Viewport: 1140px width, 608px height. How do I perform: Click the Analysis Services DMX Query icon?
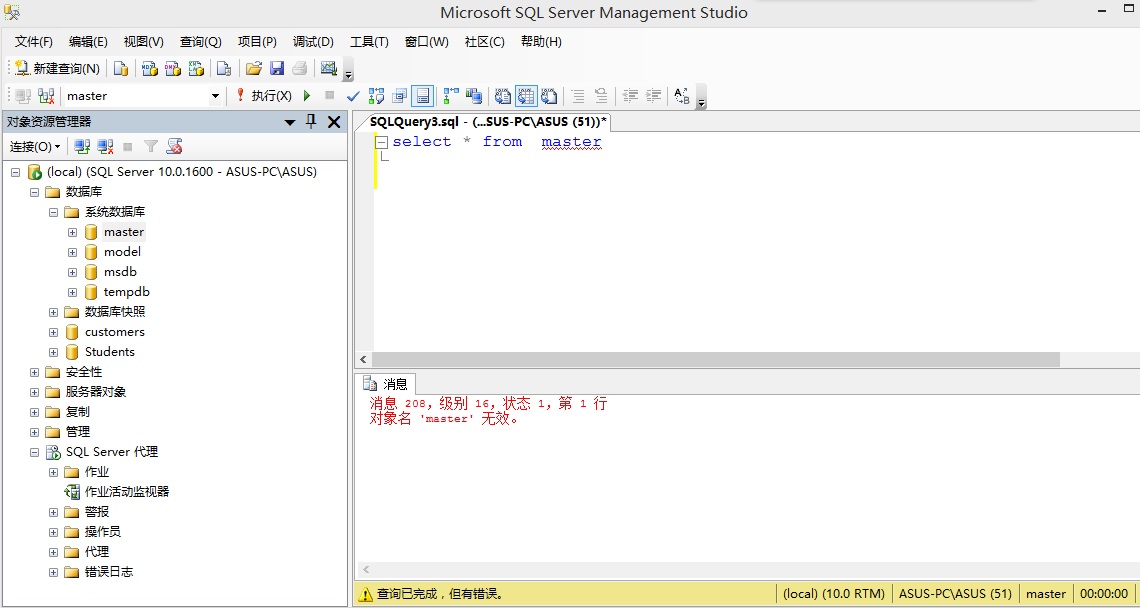173,68
